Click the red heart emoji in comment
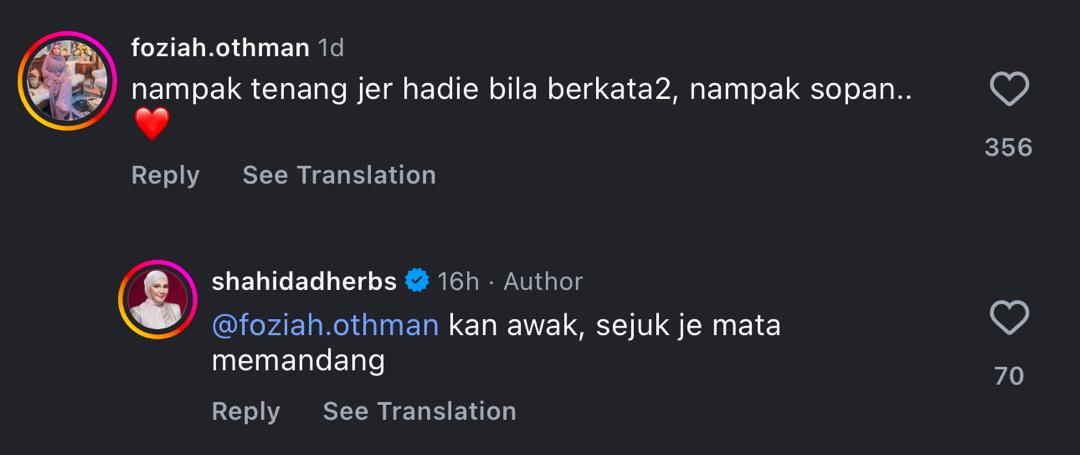 (152, 126)
